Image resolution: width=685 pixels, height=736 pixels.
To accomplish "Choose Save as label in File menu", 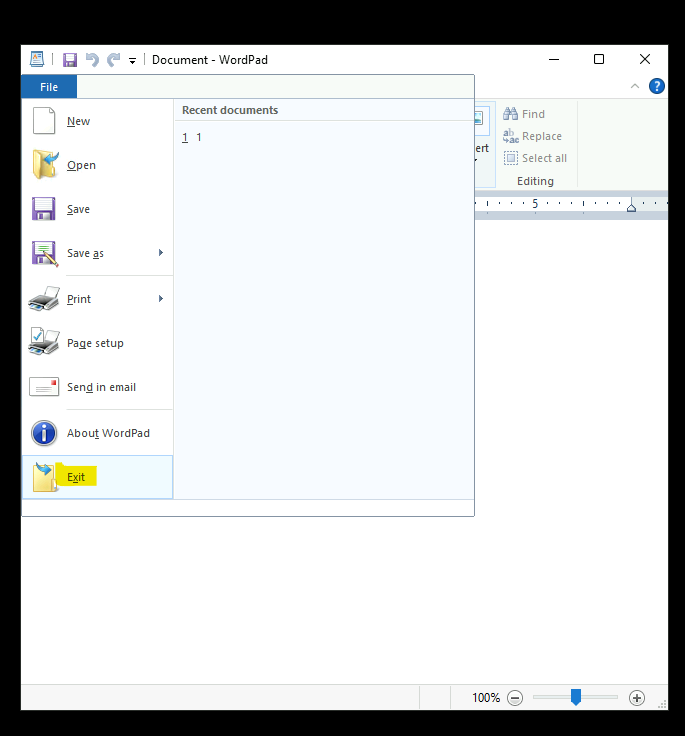I will pyautogui.click(x=85, y=253).
